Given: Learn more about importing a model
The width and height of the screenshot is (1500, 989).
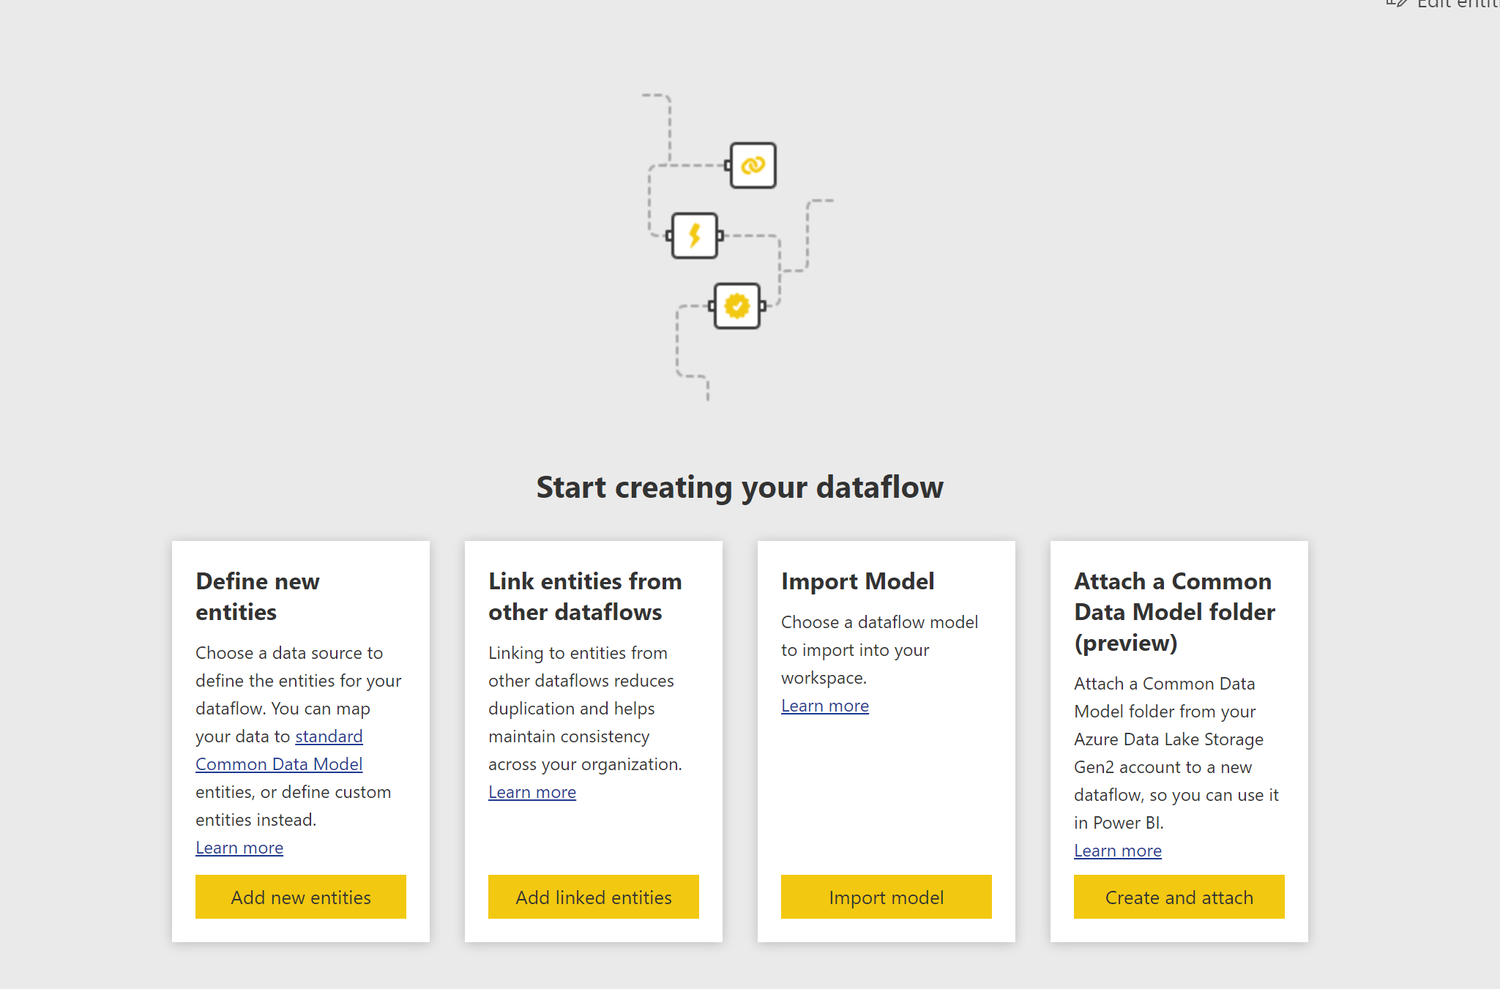Looking at the screenshot, I should tap(825, 705).
